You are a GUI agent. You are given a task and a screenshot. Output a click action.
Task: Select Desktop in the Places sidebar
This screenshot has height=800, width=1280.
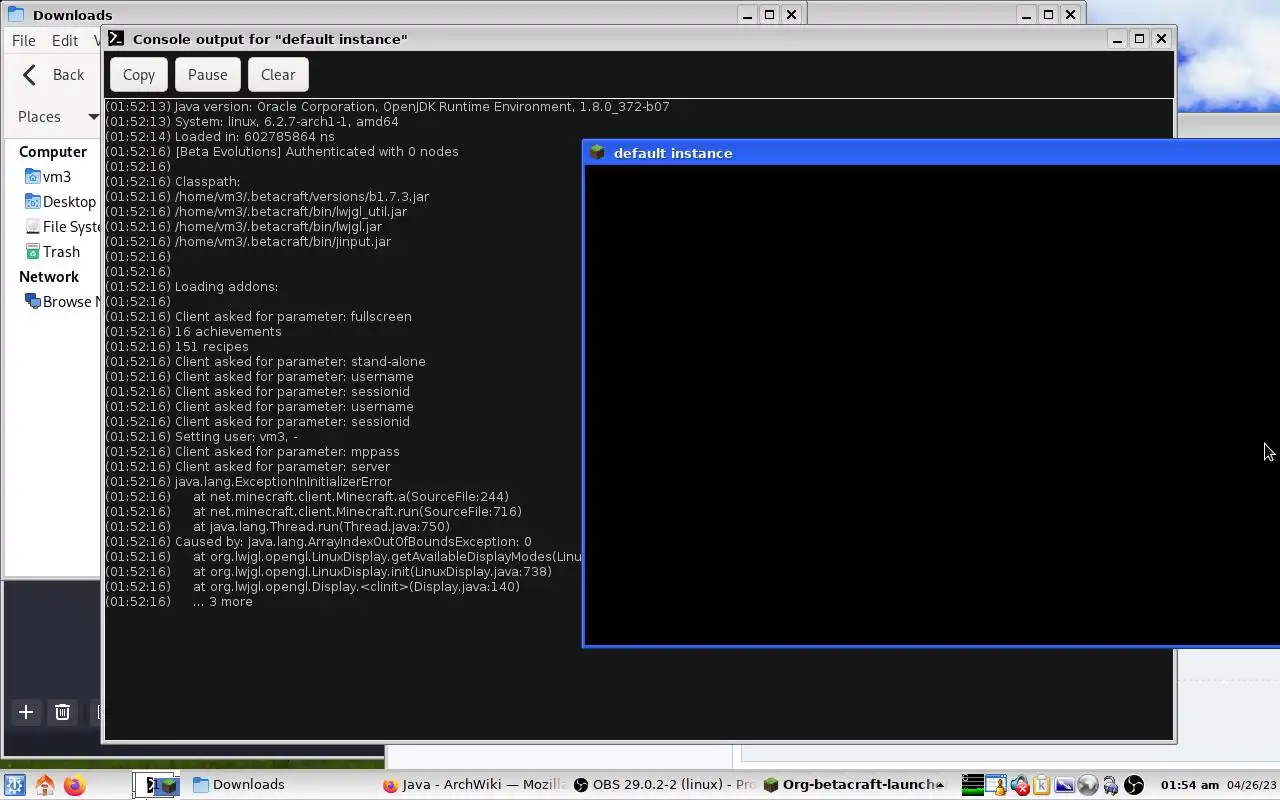coord(60,202)
